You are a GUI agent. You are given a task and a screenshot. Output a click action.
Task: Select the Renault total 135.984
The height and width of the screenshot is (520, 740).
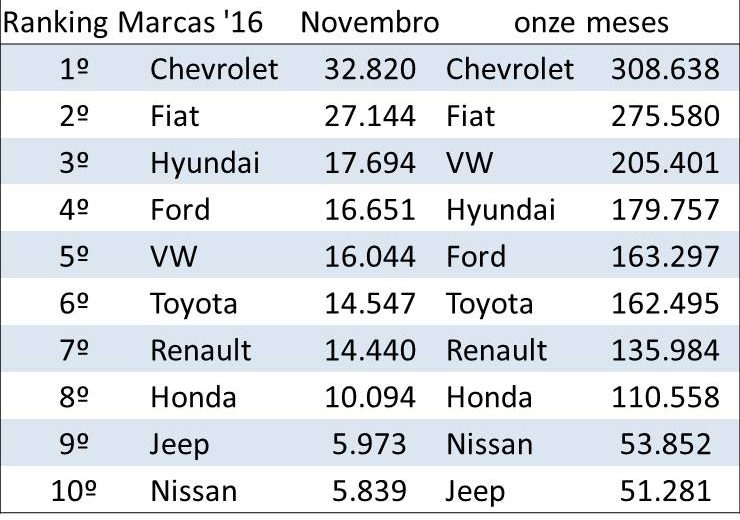coord(665,351)
